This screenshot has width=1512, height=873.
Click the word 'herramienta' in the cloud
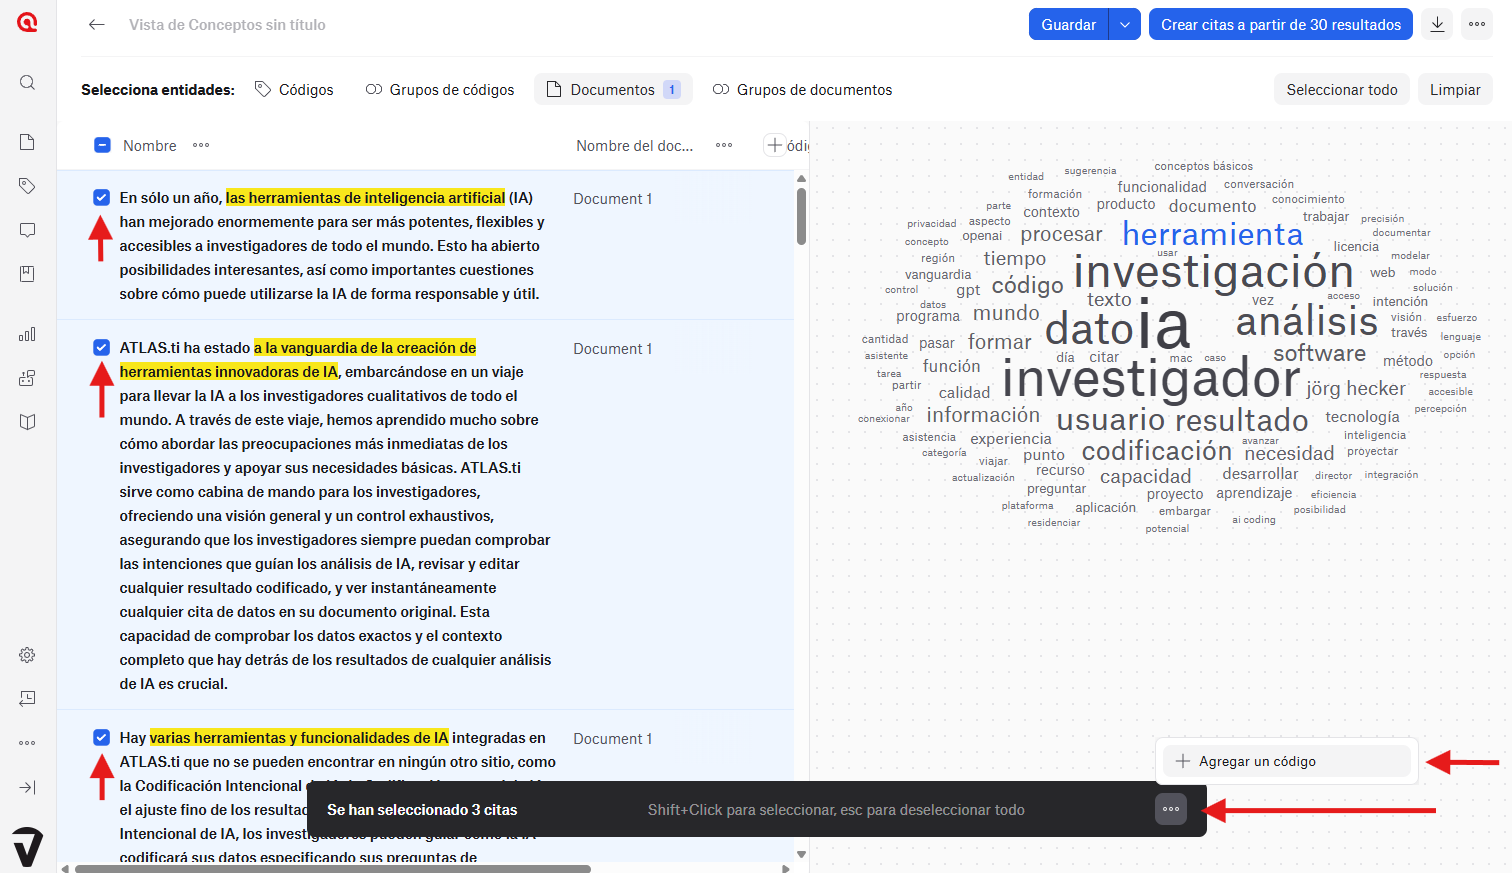[x=1212, y=234]
